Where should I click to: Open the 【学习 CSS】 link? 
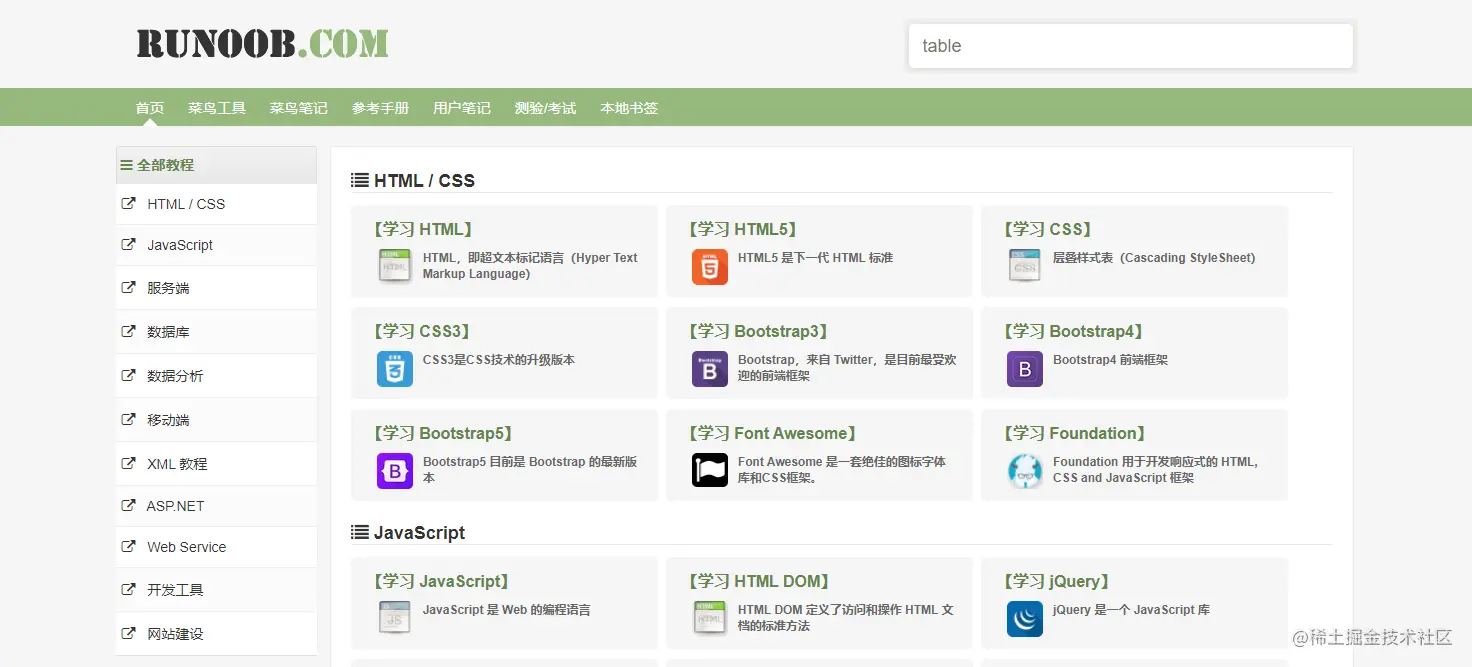point(1046,229)
